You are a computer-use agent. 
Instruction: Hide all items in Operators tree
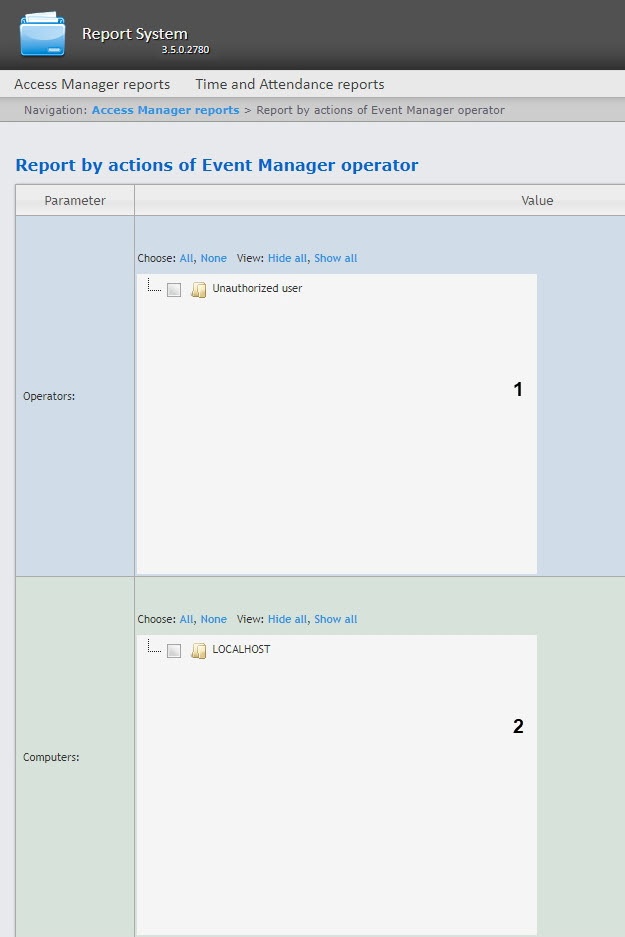click(287, 258)
